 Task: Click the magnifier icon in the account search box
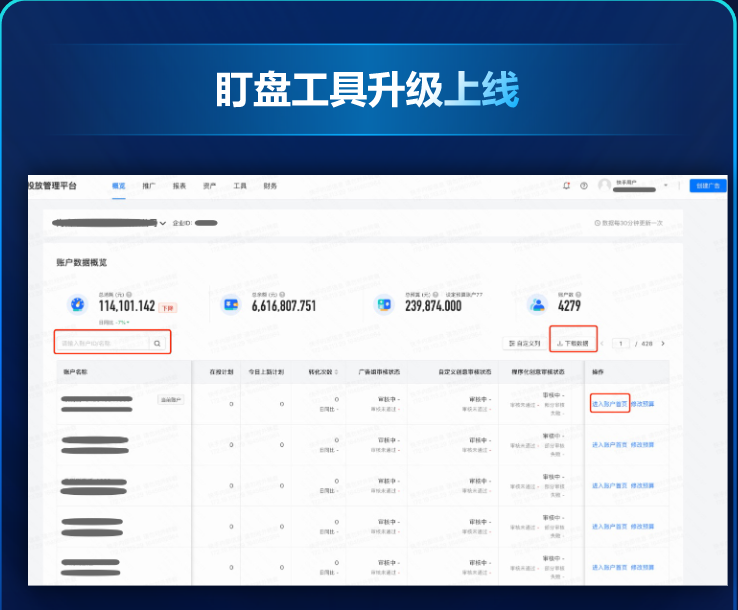click(x=157, y=343)
